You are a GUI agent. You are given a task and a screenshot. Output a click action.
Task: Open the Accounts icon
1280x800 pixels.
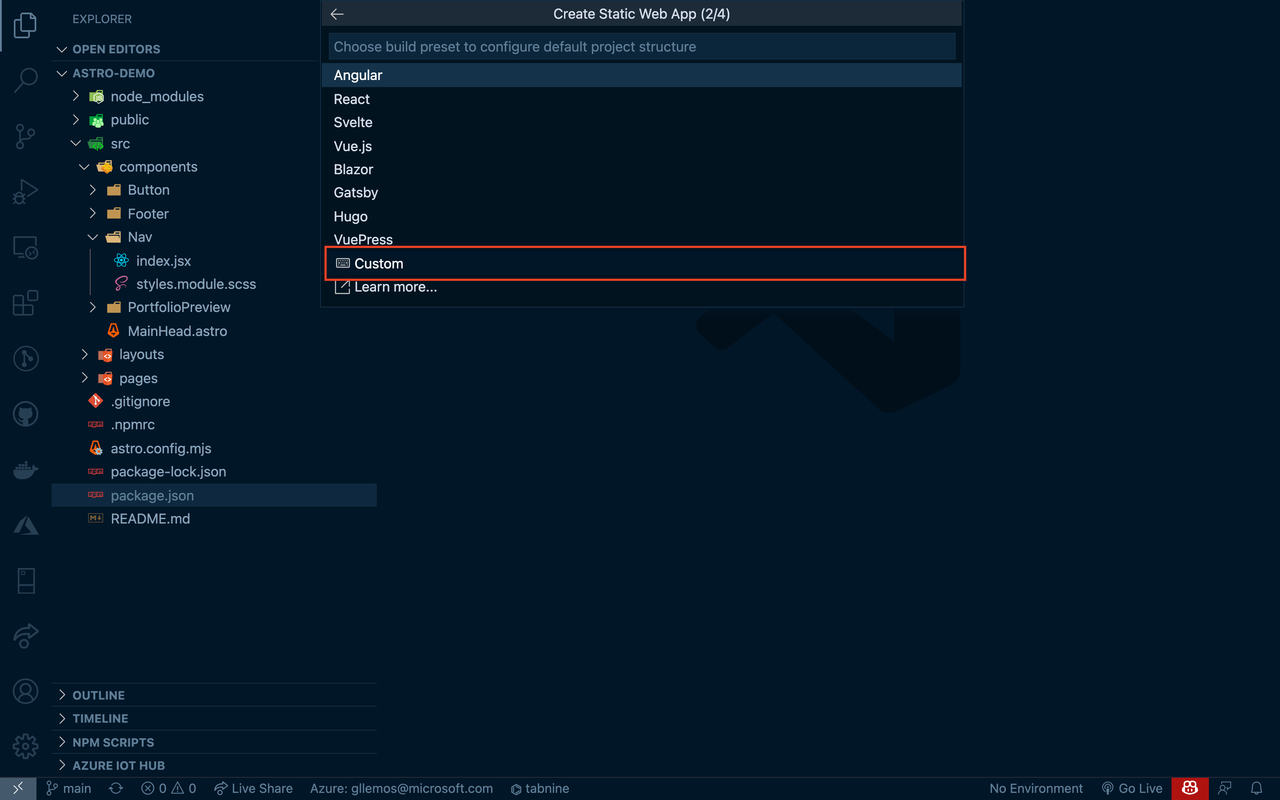[x=26, y=691]
